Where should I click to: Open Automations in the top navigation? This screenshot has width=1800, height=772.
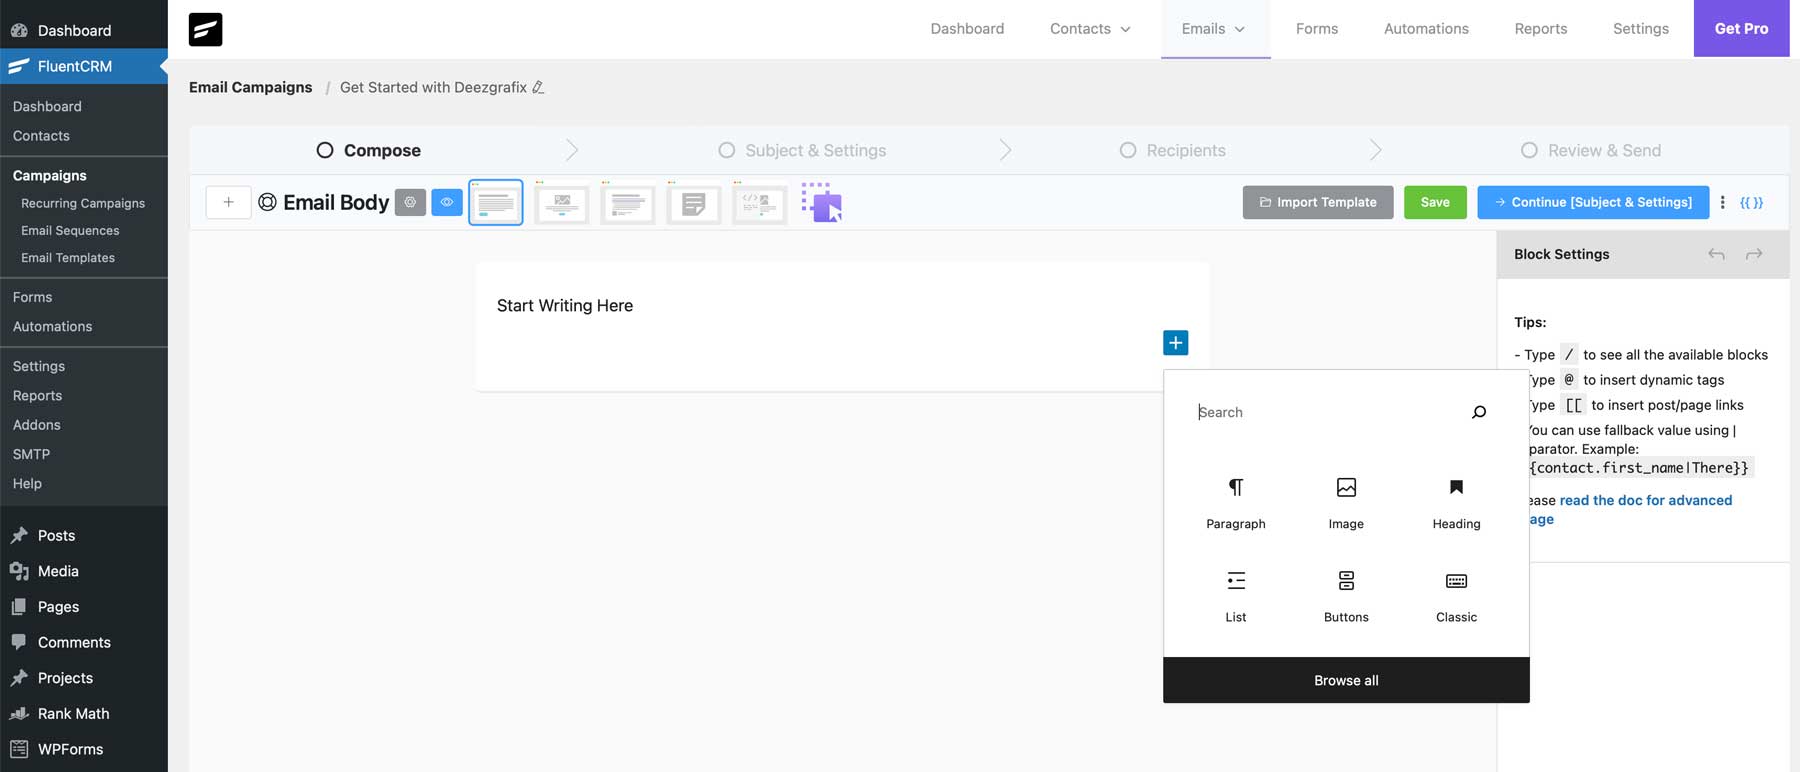pos(1426,29)
